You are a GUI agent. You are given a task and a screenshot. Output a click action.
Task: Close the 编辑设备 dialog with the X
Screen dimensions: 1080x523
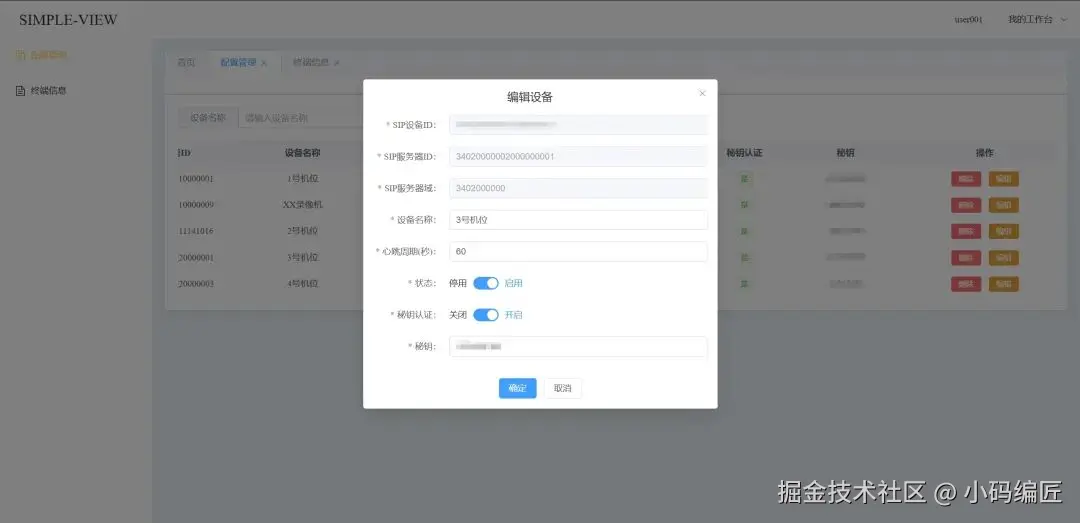click(702, 93)
